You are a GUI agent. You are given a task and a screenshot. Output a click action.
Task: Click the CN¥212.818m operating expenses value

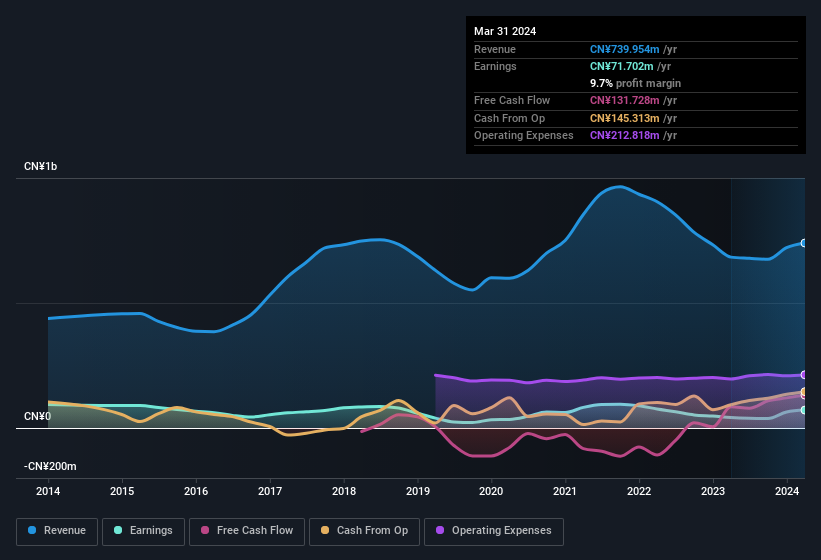click(625, 136)
